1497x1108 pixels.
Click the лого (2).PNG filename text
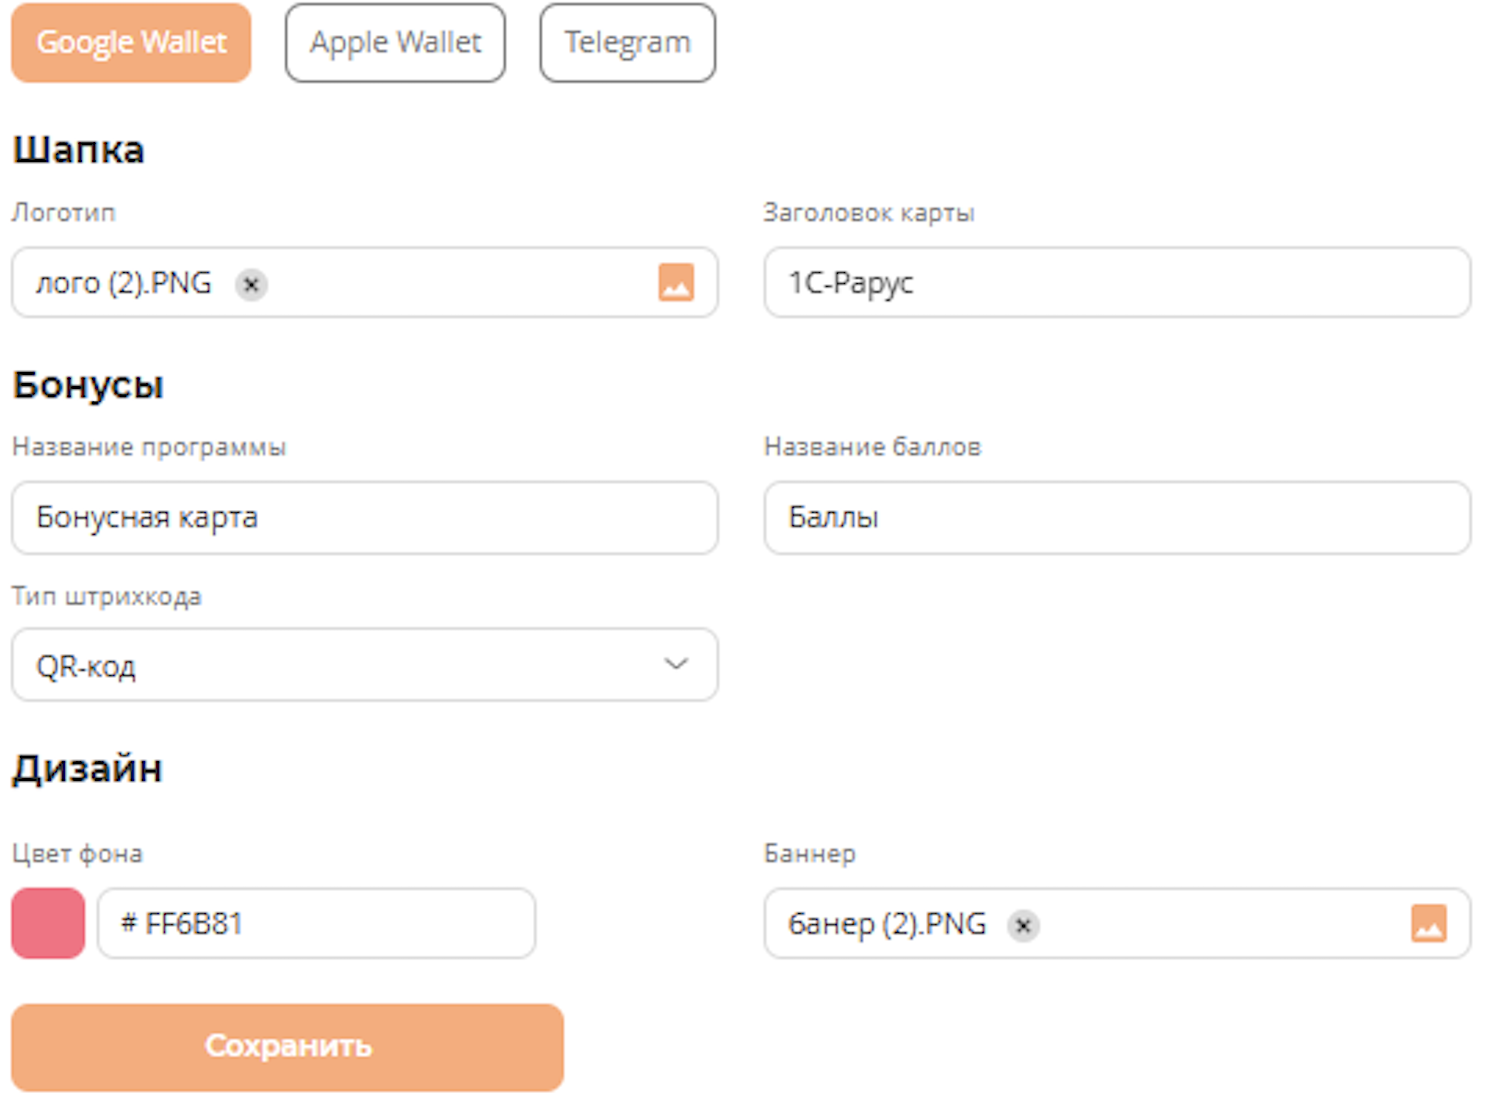click(x=124, y=284)
